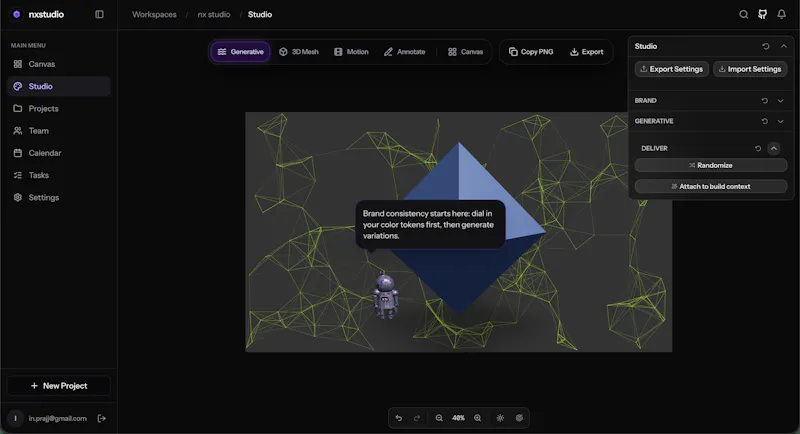Click Workspaces breadcrumb link

click(154, 14)
